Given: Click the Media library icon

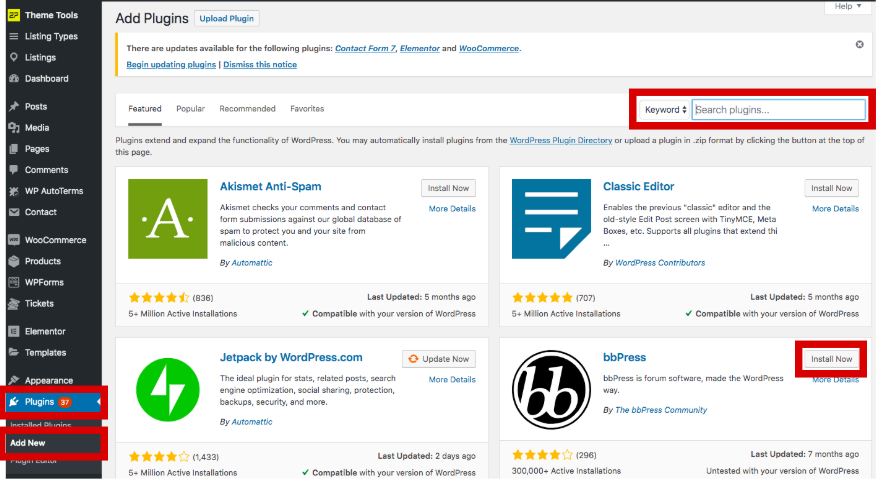Looking at the screenshot, I should (14, 128).
